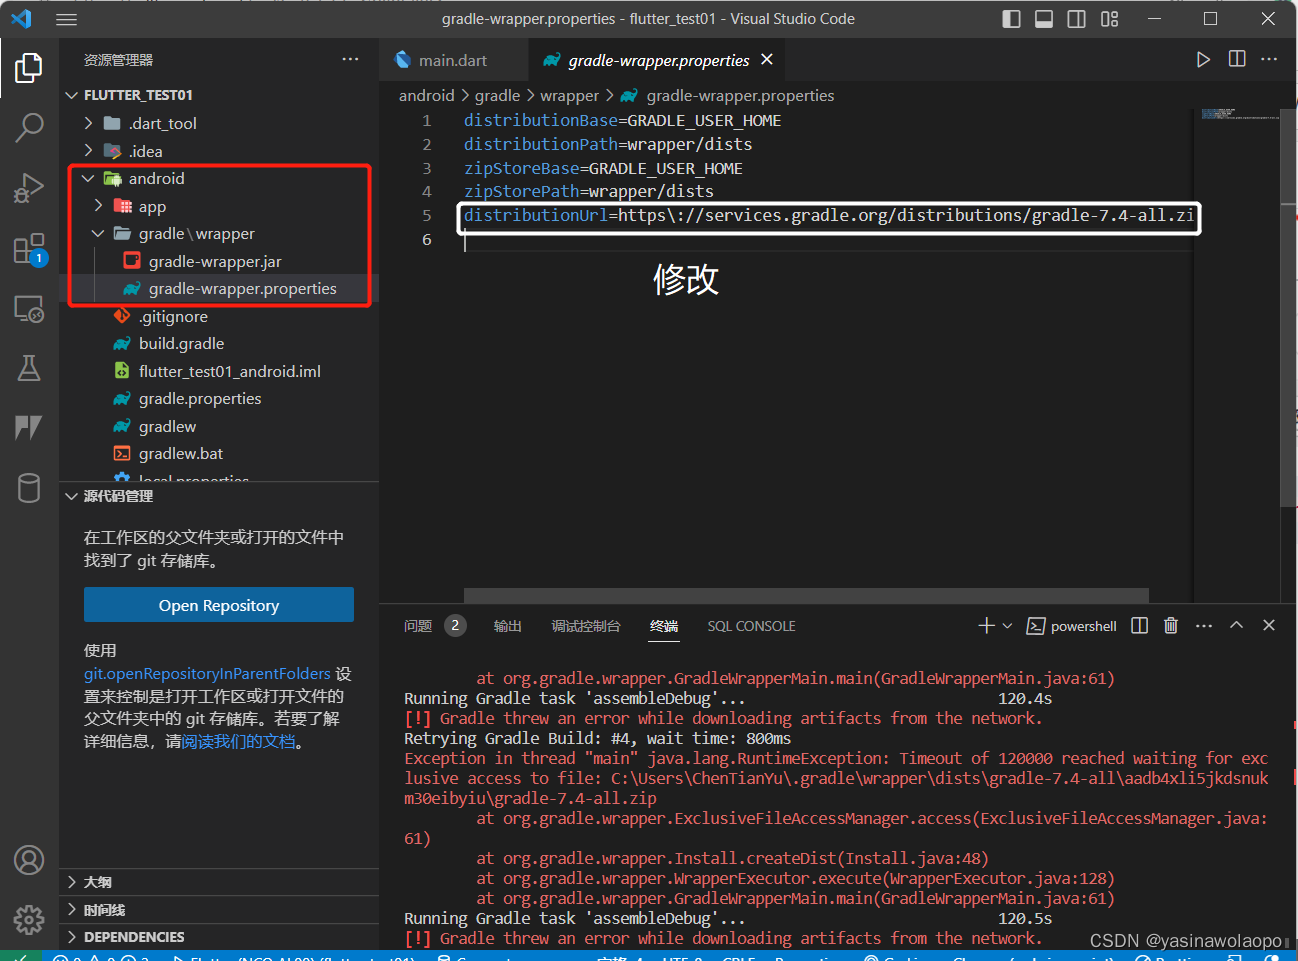Customize layout icon in title bar
Image resolution: width=1298 pixels, height=961 pixels.
pyautogui.click(x=1109, y=19)
